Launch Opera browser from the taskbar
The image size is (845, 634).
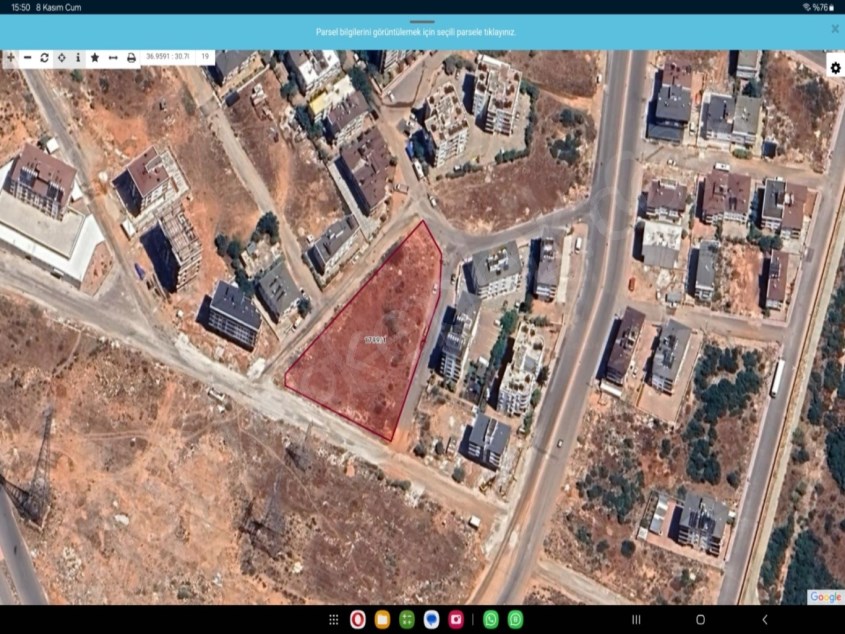click(357, 620)
